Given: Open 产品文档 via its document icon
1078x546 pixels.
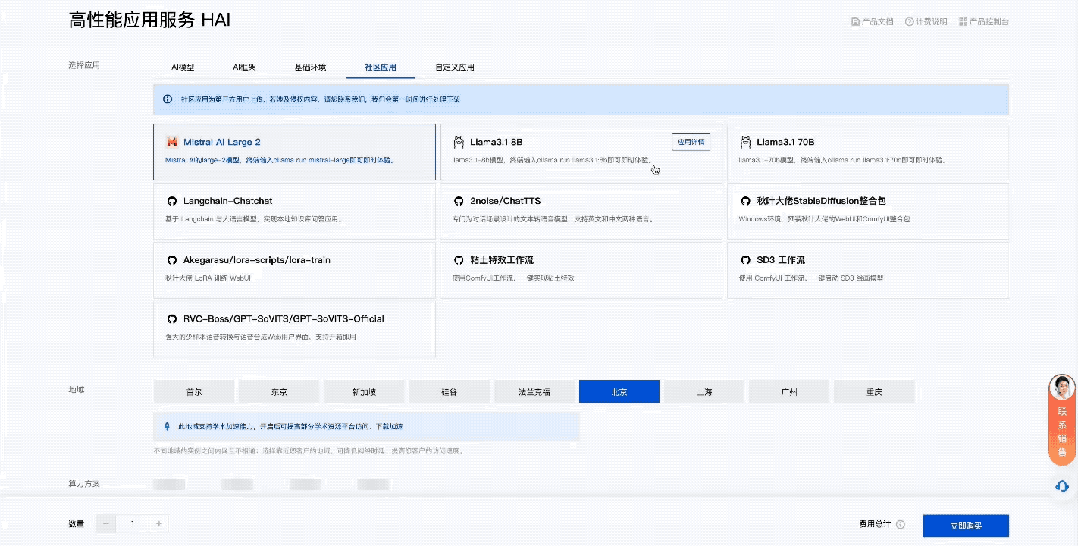Looking at the screenshot, I should click(x=855, y=22).
